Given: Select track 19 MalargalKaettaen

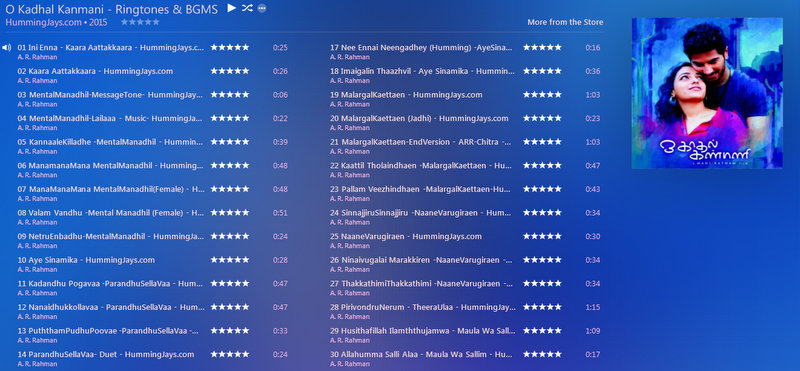Looking at the screenshot, I should (x=406, y=94).
